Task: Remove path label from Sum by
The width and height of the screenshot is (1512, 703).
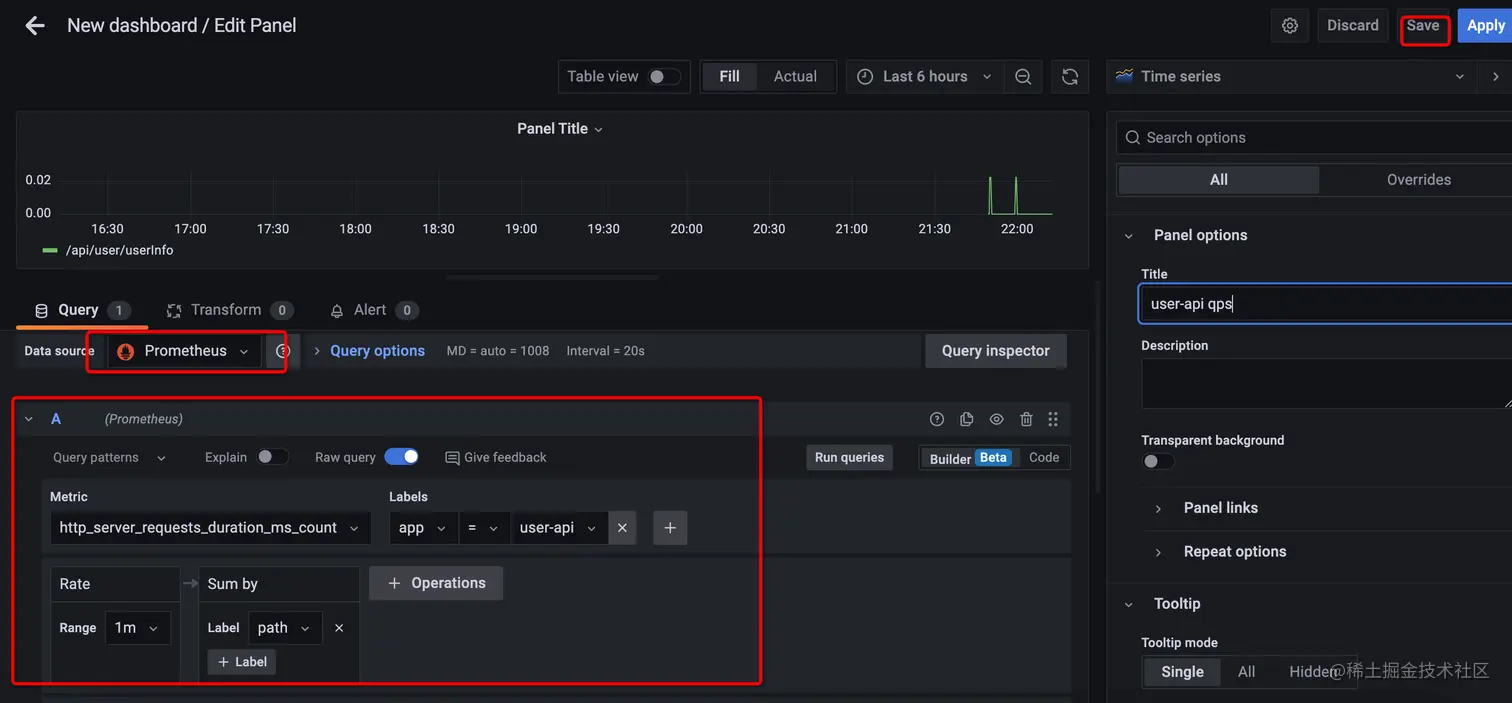Action: coord(339,628)
